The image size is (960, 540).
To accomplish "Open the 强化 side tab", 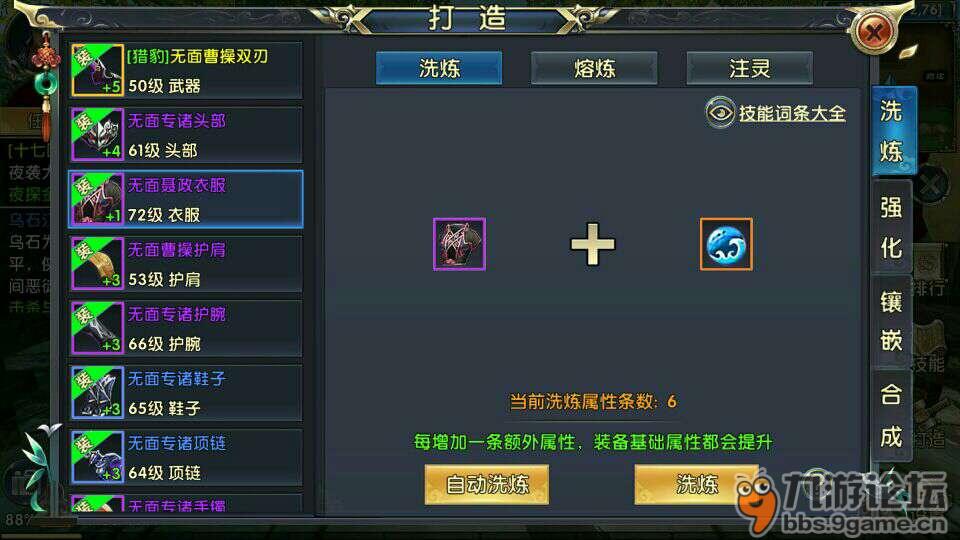I will 891,228.
